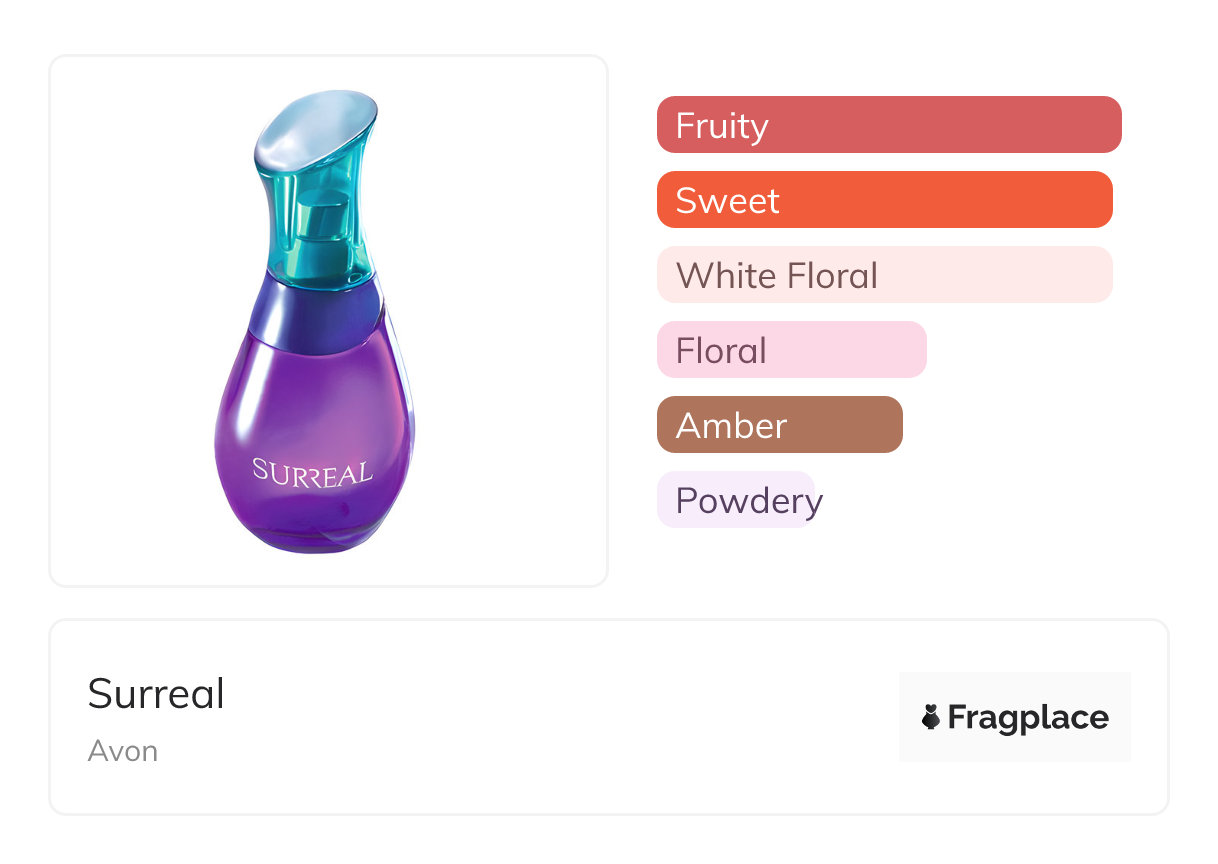Screen dimensions: 1218x864
Task: Click the word Sweet in orange bar
Action: click(x=727, y=201)
